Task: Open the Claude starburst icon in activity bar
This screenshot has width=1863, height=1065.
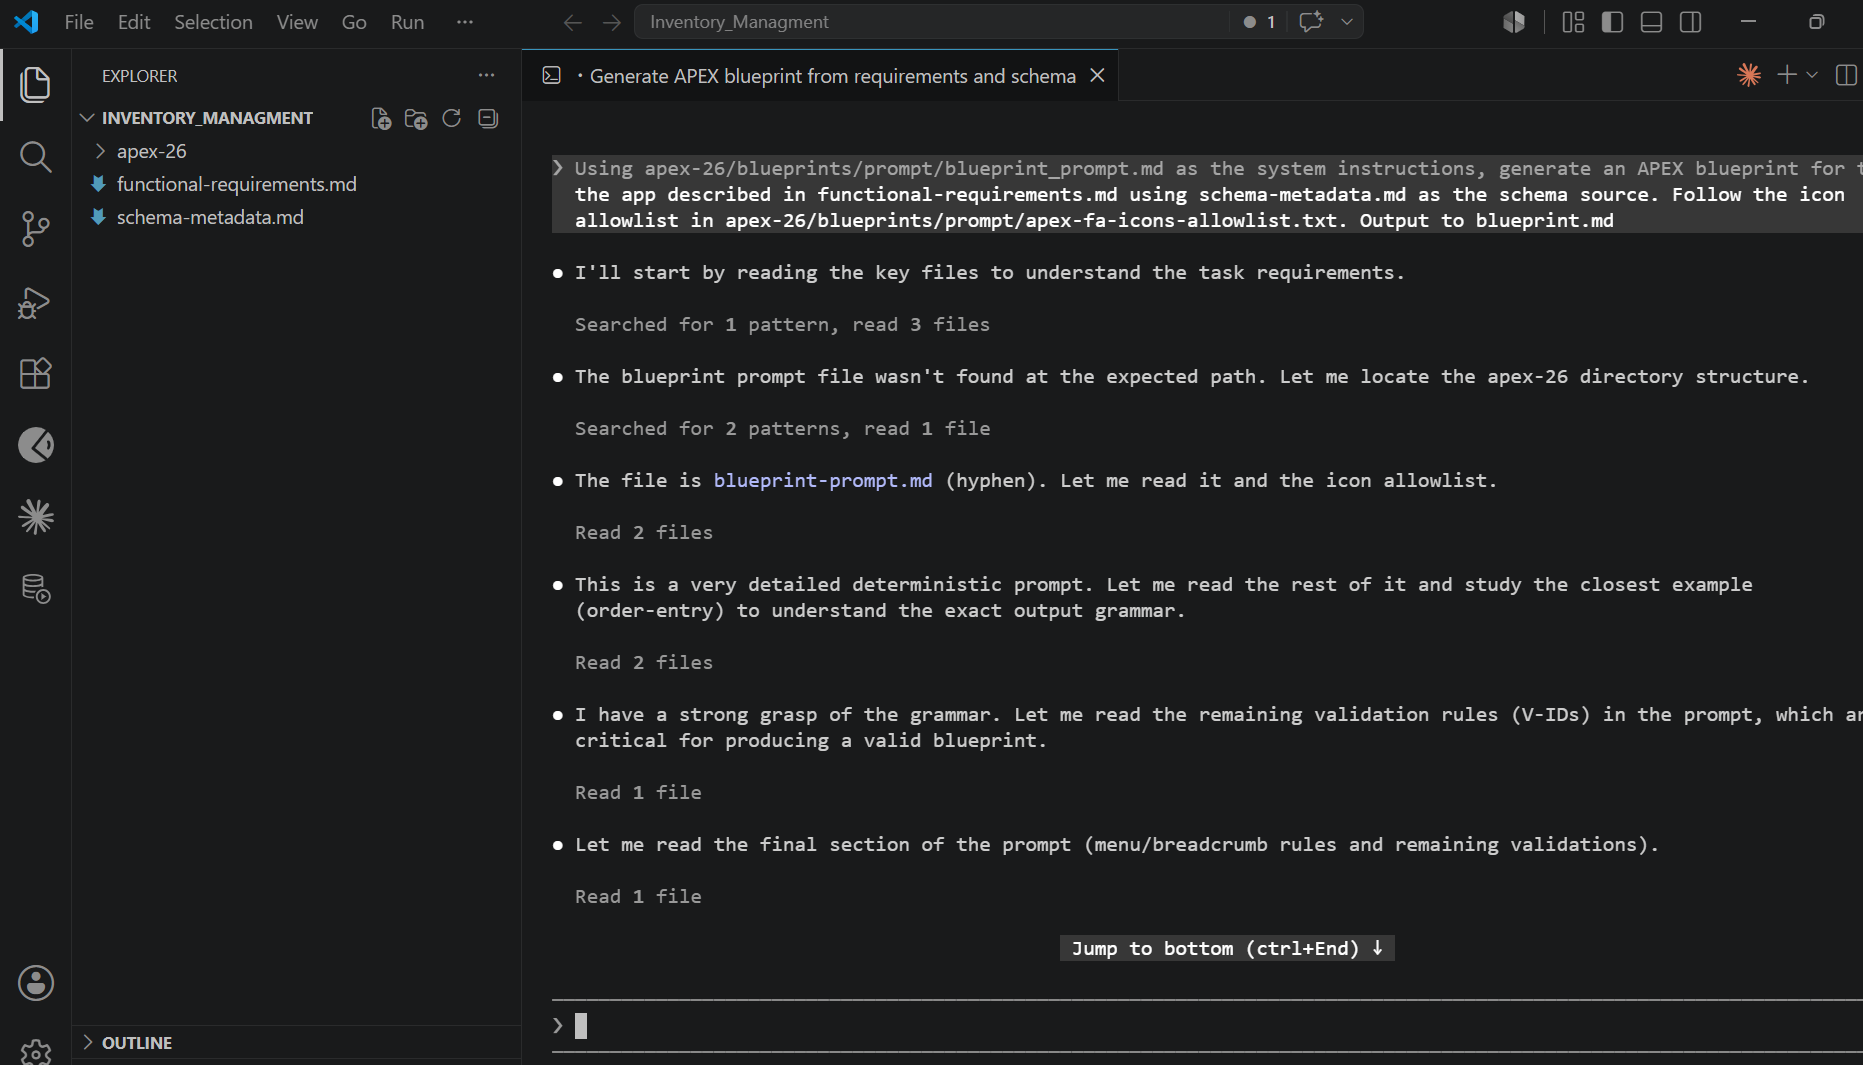Action: pos(36,517)
